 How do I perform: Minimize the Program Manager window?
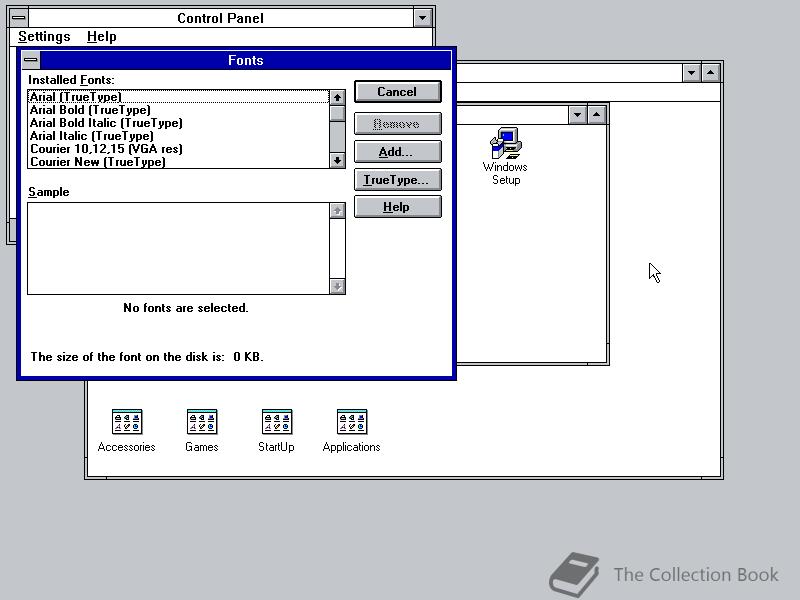[691, 73]
